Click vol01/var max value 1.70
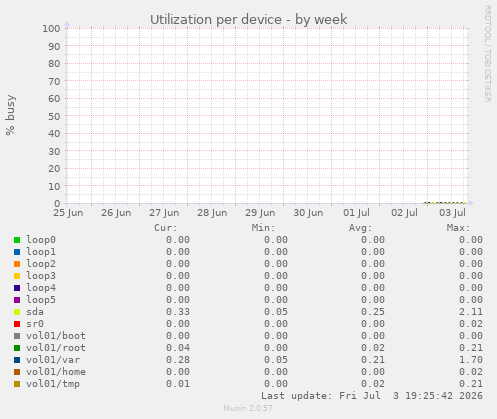 coord(471,360)
